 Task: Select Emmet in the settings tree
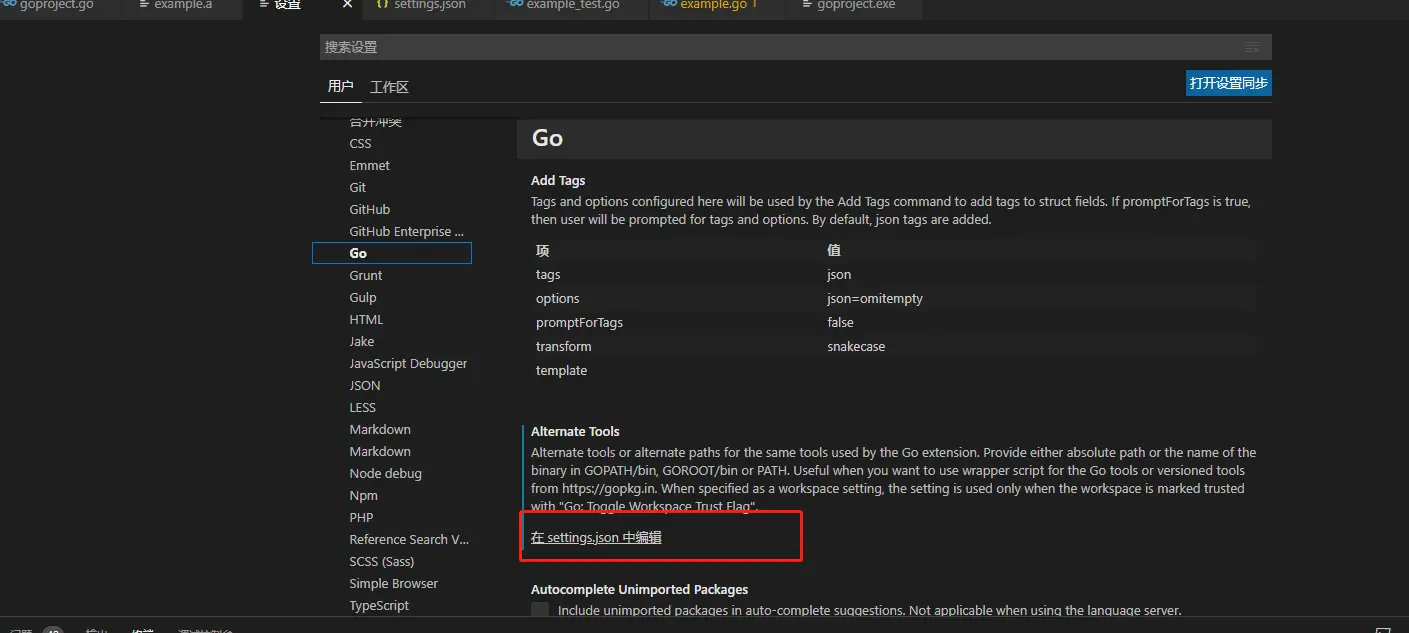(370, 166)
